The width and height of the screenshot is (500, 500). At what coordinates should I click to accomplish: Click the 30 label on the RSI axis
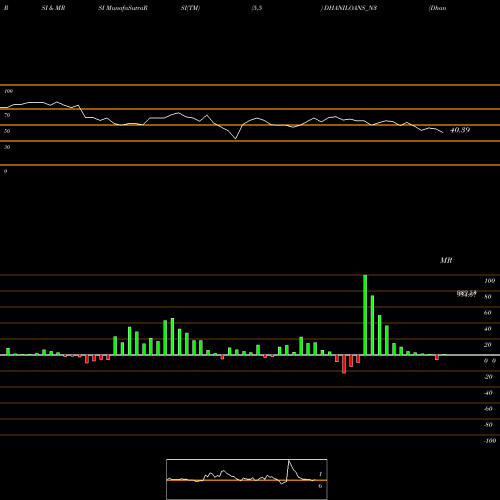[x=7, y=147]
